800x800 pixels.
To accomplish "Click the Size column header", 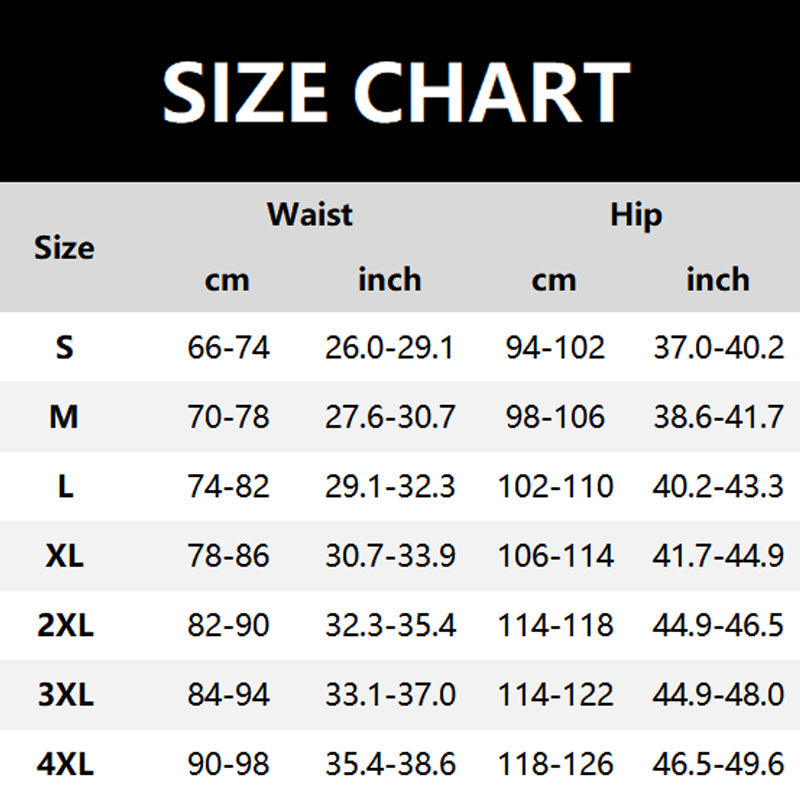I will [x=64, y=247].
